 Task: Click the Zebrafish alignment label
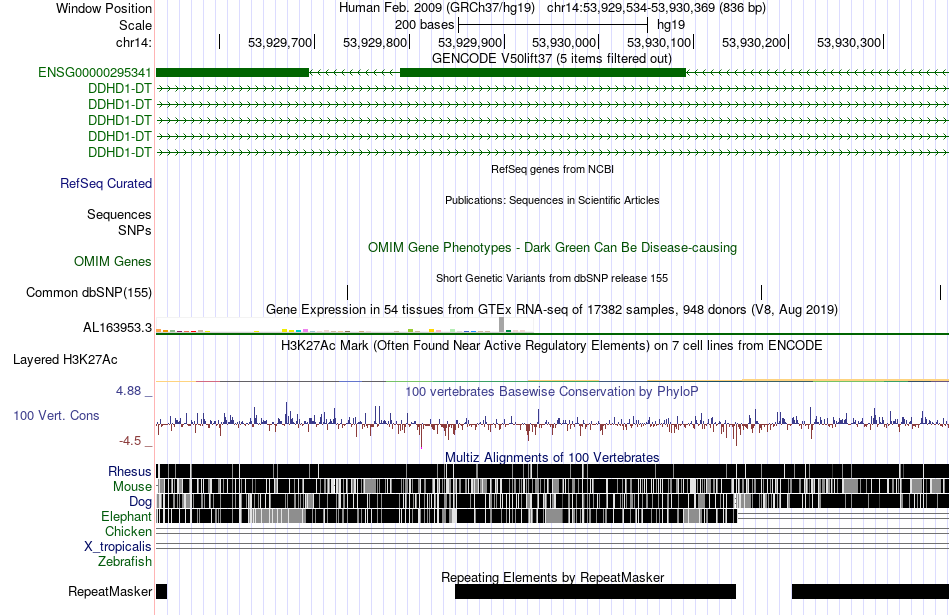point(125,562)
